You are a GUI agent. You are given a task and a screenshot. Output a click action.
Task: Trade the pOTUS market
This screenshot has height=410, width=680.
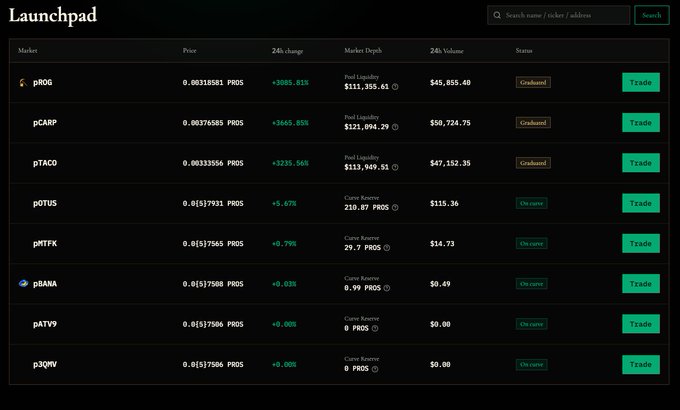[641, 203]
